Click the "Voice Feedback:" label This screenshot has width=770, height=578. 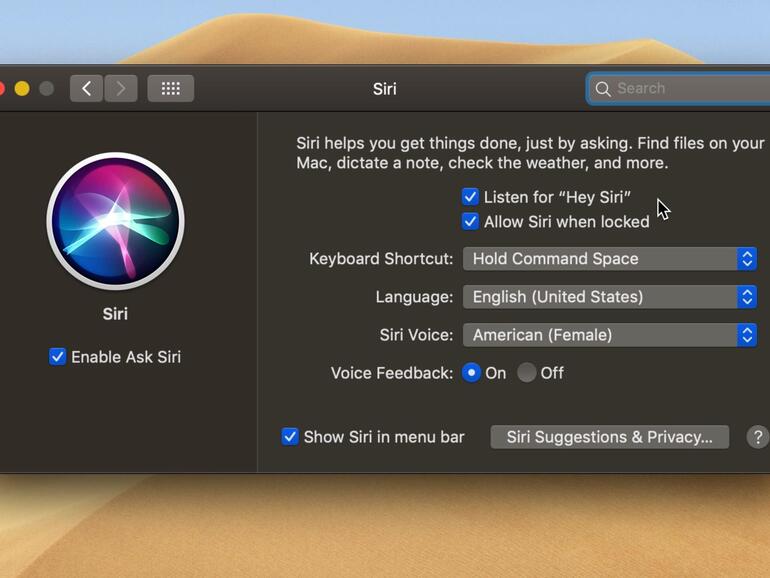(x=392, y=373)
